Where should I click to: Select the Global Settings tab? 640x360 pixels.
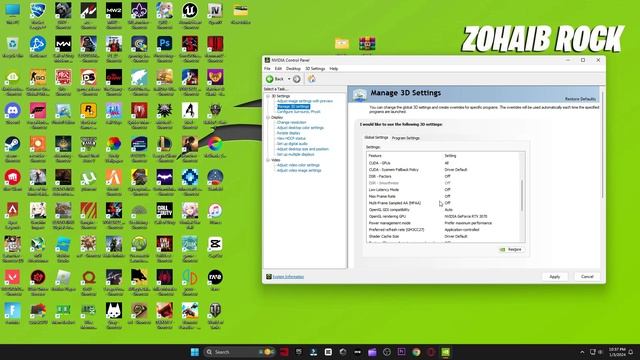point(376,138)
